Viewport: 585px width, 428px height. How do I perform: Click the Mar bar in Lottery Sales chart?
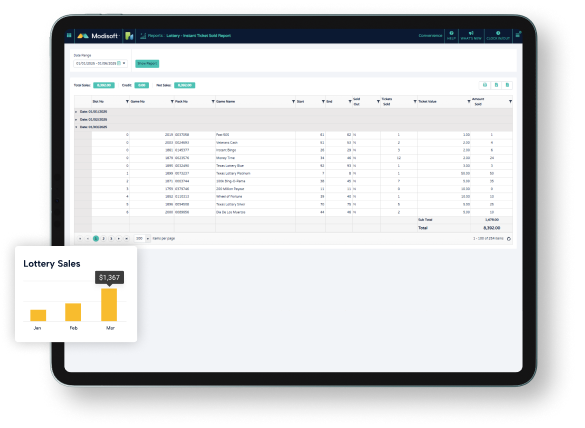(x=109, y=304)
